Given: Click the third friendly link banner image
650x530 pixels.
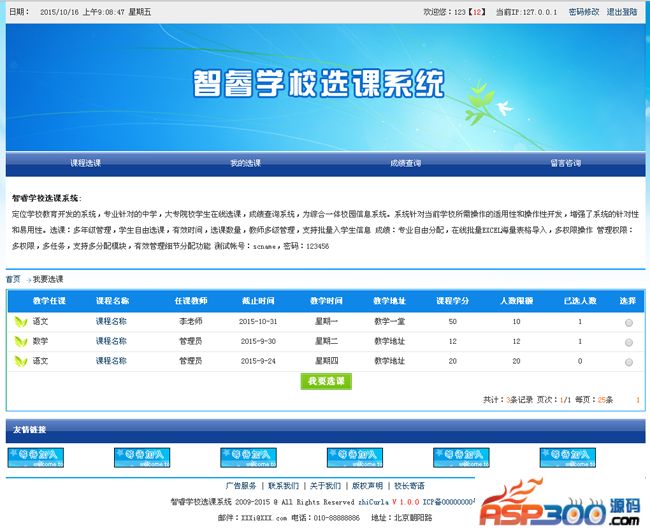Looking at the screenshot, I should point(248,457).
